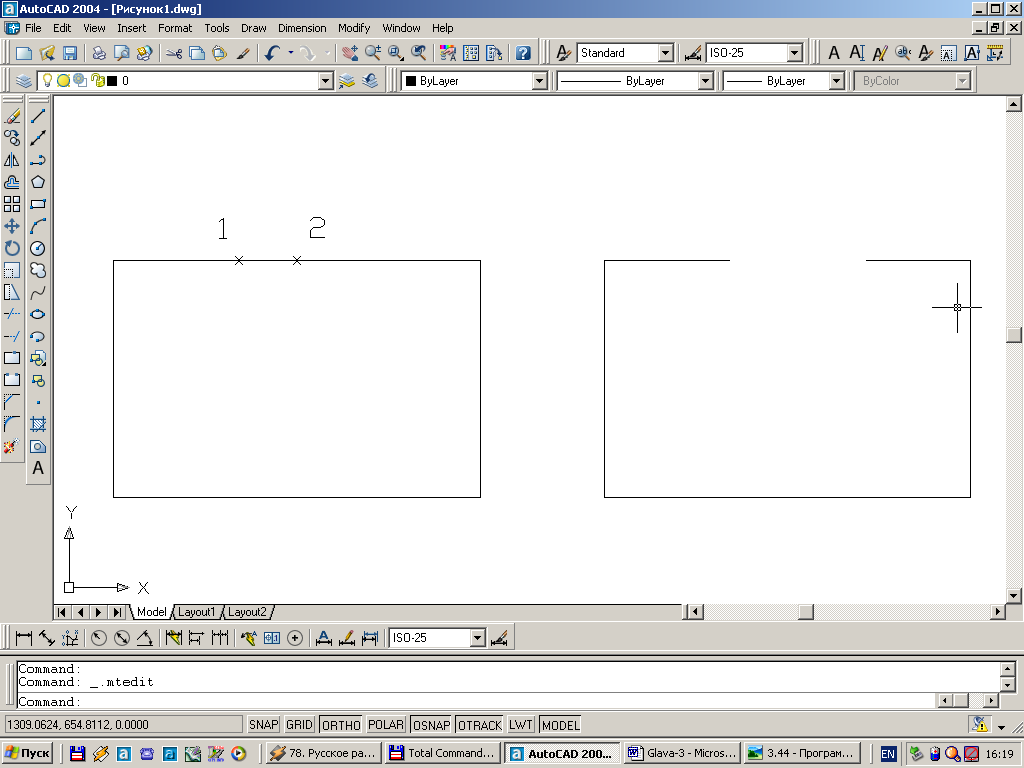Viewport: 1024px width, 768px height.
Task: Select the Rectangle drawing tool
Action: 38,204
